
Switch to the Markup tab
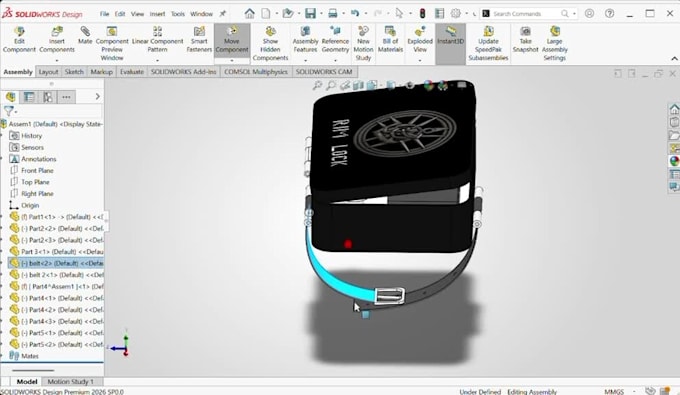[x=101, y=72]
